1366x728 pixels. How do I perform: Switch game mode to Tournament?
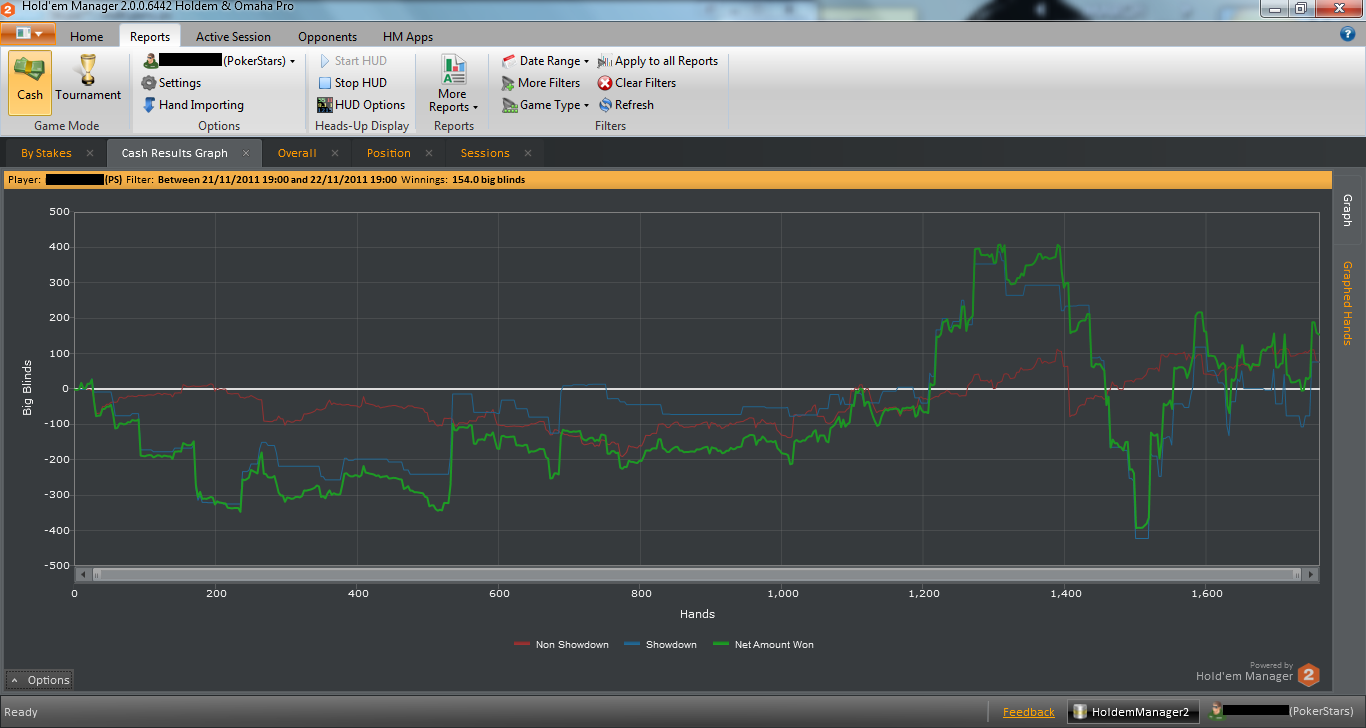(88, 78)
